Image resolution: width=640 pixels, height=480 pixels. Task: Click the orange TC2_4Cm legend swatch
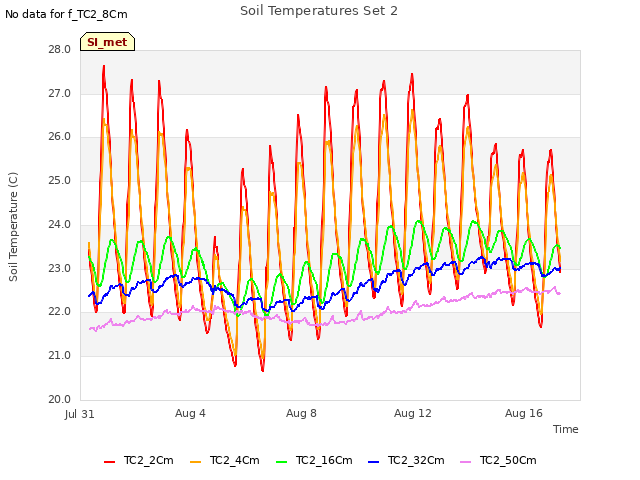(x=196, y=462)
